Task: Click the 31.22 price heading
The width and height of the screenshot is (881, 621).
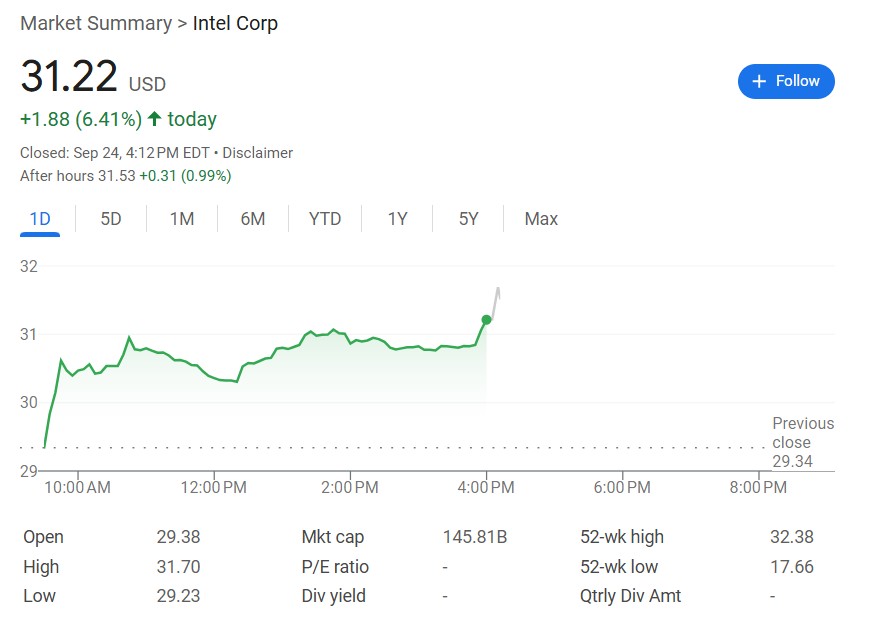Action: click(69, 78)
